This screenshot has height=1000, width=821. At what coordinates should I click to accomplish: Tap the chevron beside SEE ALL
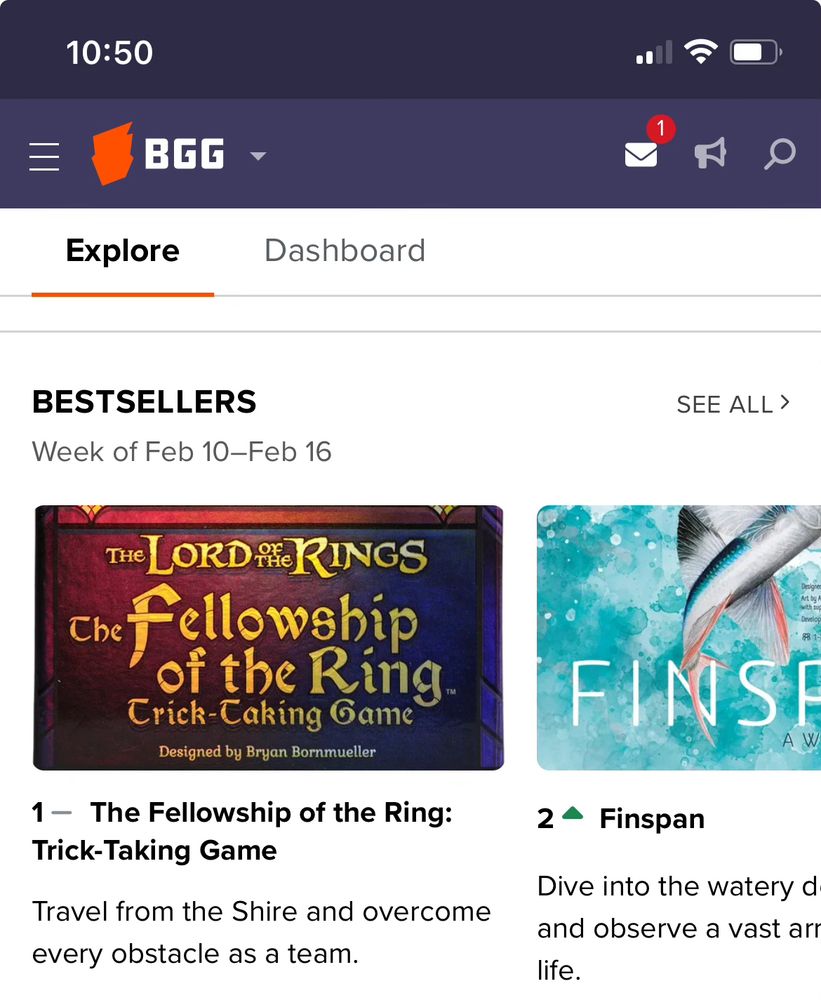[786, 403]
